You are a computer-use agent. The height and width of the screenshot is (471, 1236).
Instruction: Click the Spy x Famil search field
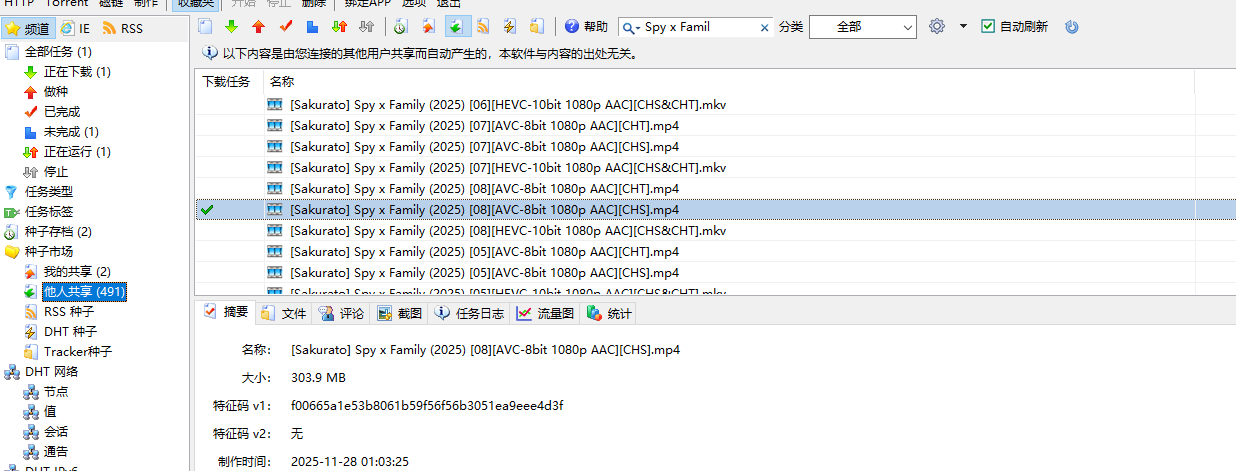point(700,27)
